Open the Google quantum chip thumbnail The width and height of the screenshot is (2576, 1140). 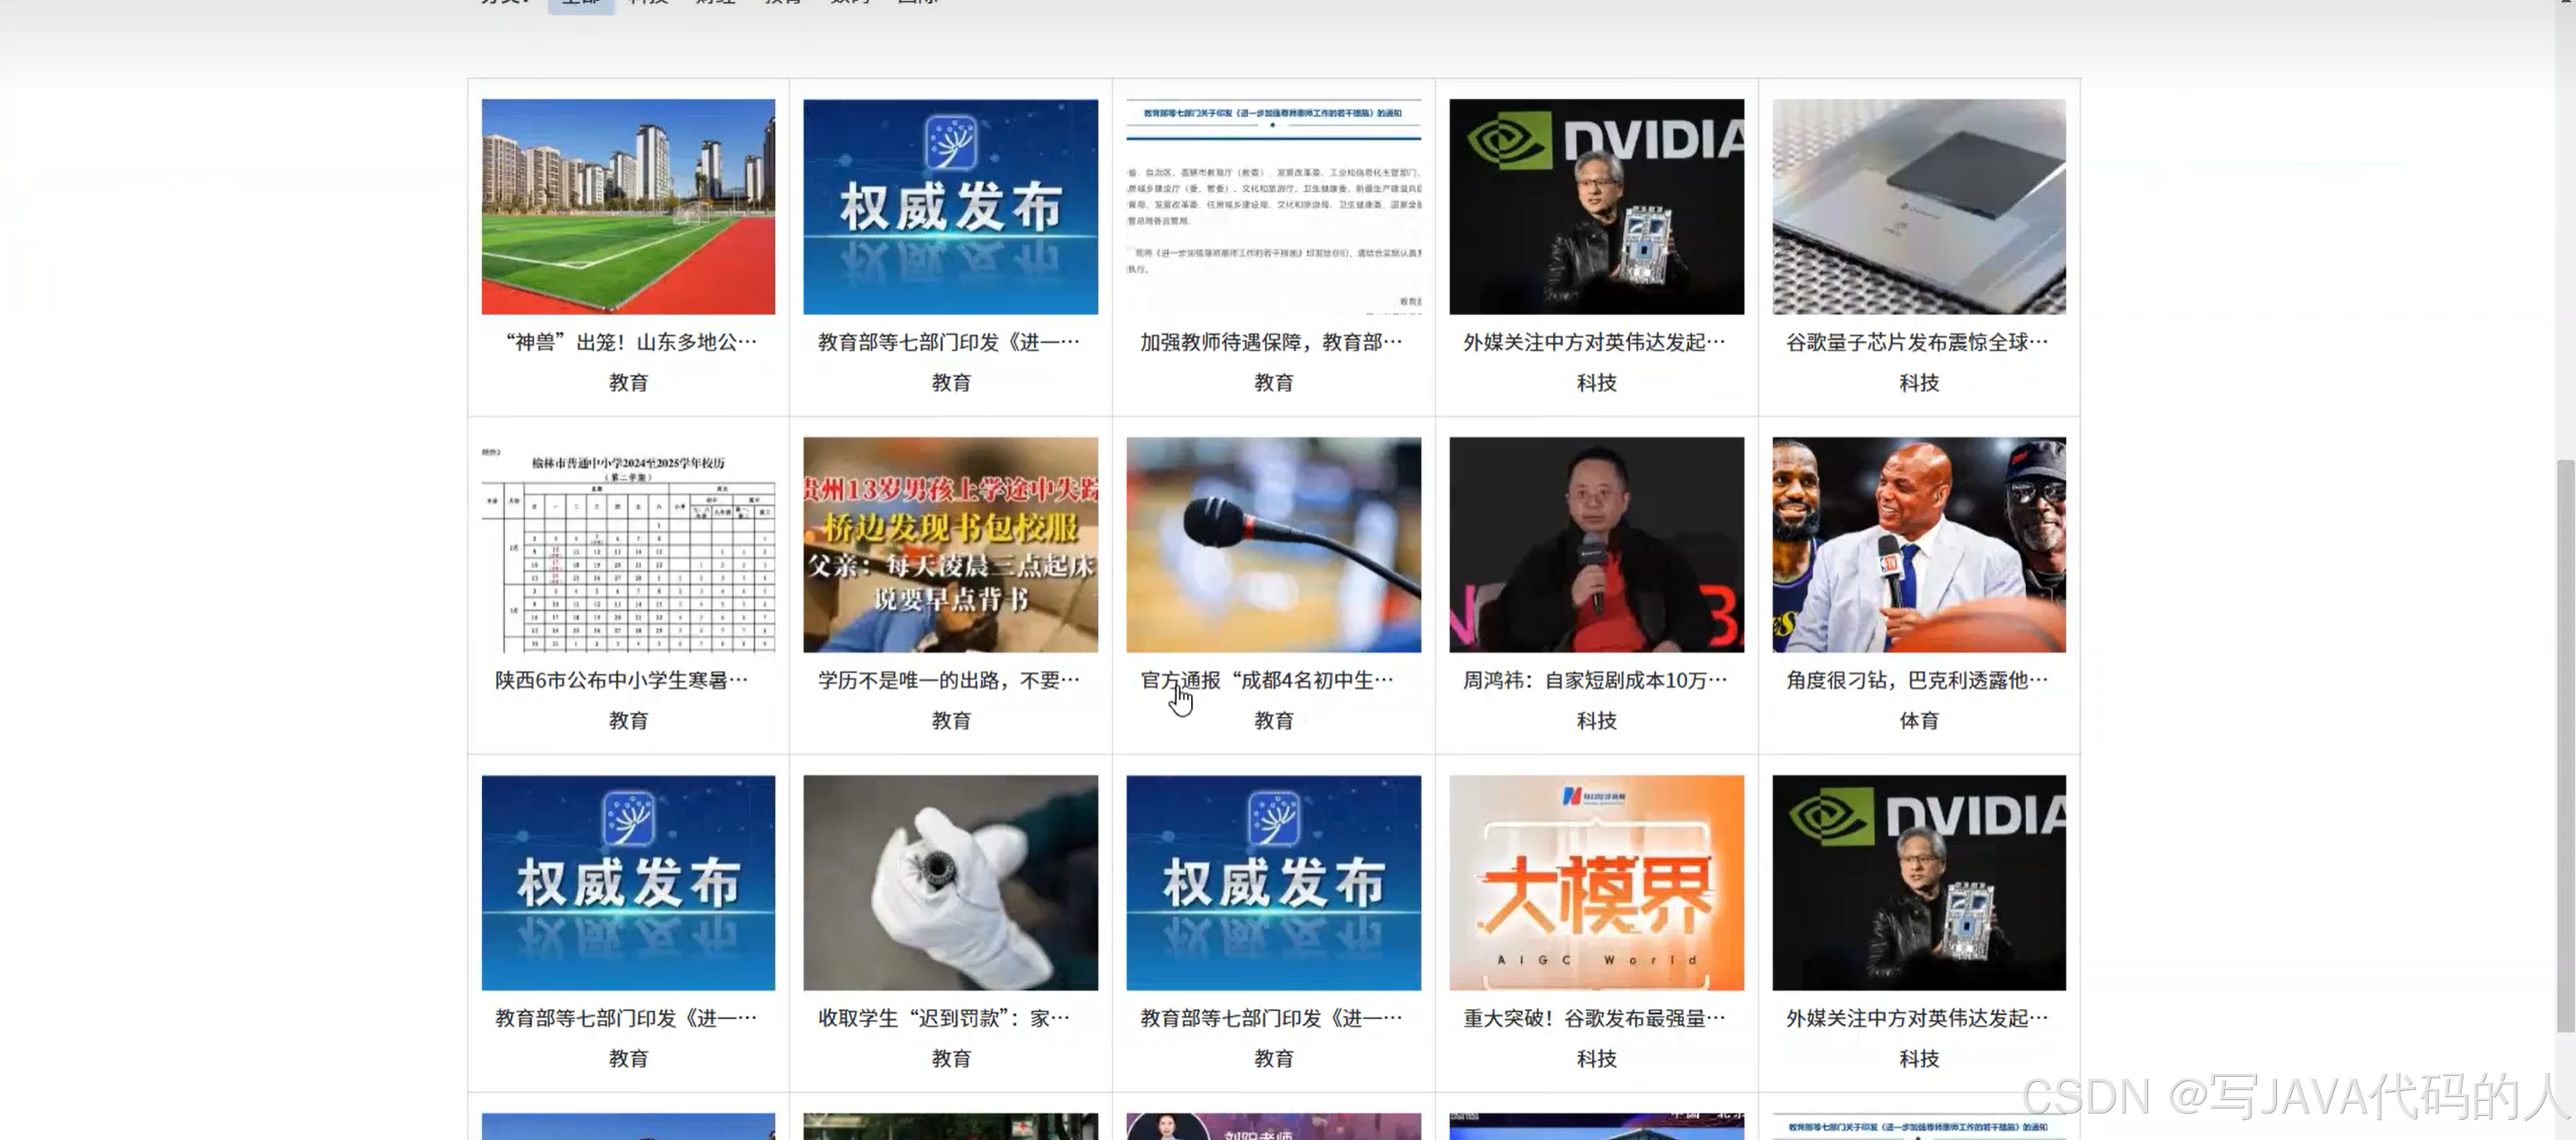click(1918, 207)
